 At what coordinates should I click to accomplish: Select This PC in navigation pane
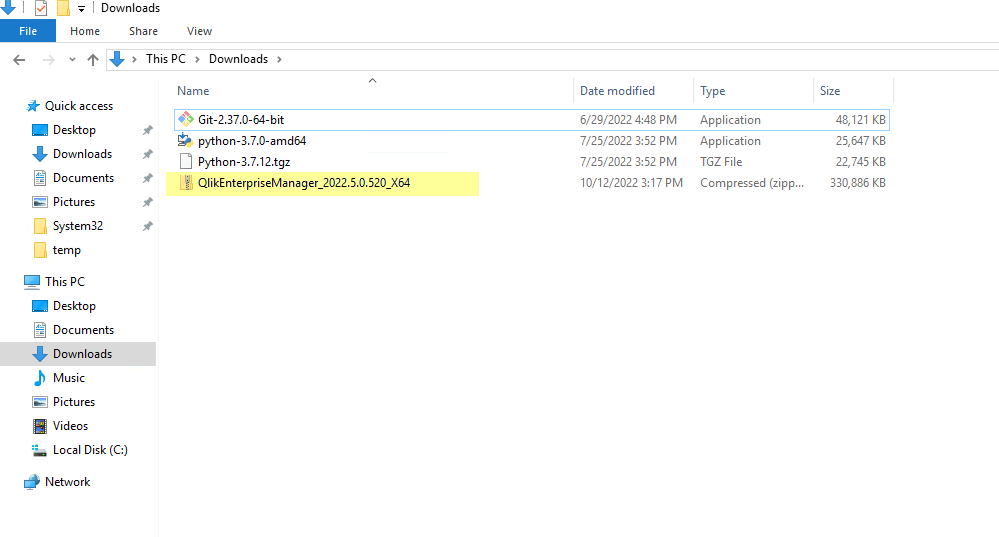(64, 282)
